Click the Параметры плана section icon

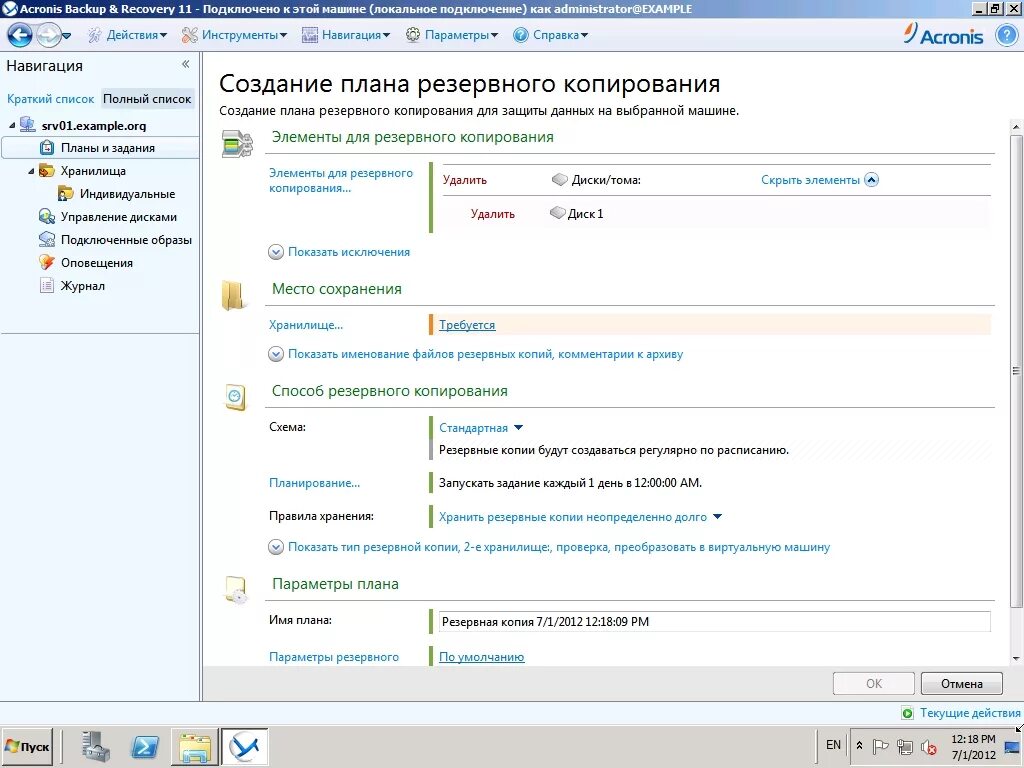(x=236, y=589)
